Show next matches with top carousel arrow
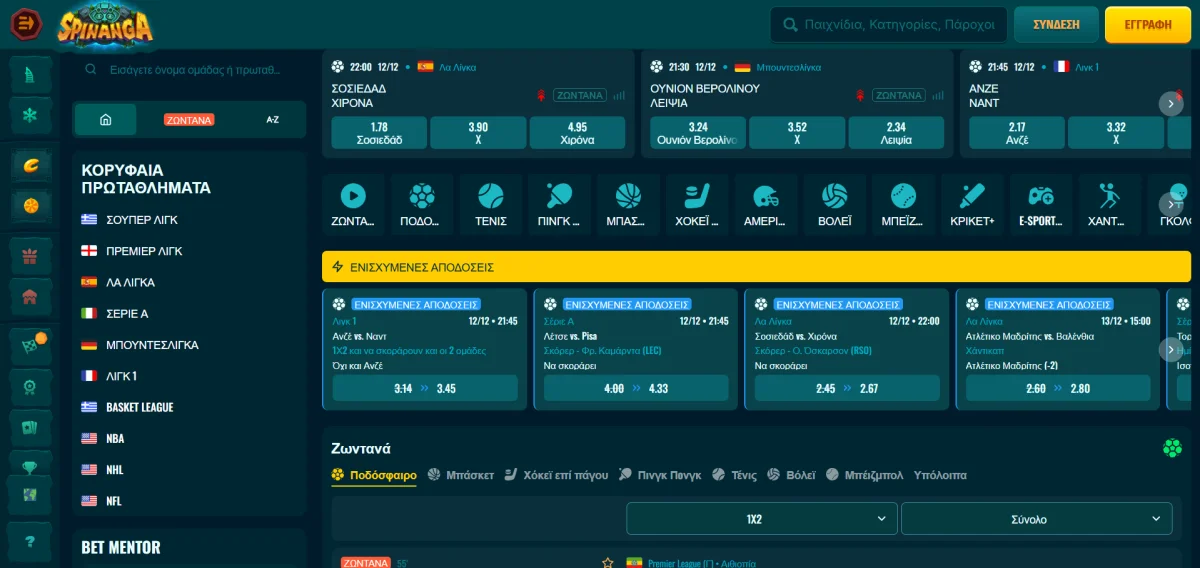The width and height of the screenshot is (1200, 568). [x=1171, y=103]
